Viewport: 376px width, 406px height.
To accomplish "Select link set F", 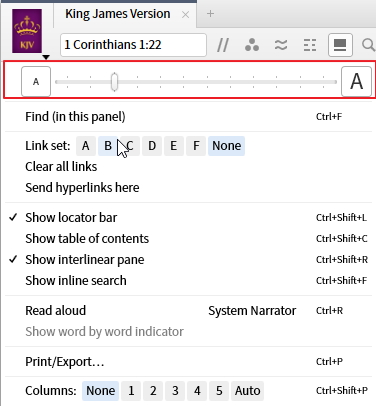I will pyautogui.click(x=196, y=146).
